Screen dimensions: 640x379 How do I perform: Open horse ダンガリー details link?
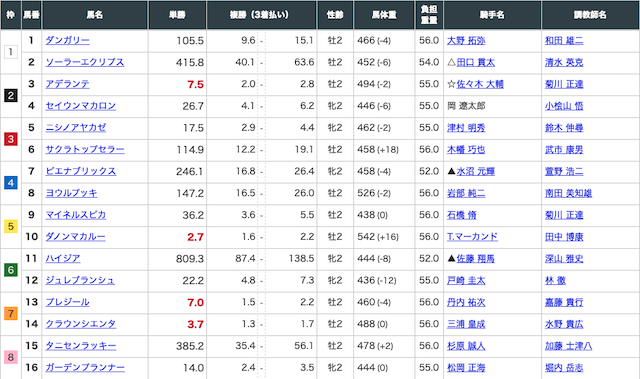[x=67, y=40]
